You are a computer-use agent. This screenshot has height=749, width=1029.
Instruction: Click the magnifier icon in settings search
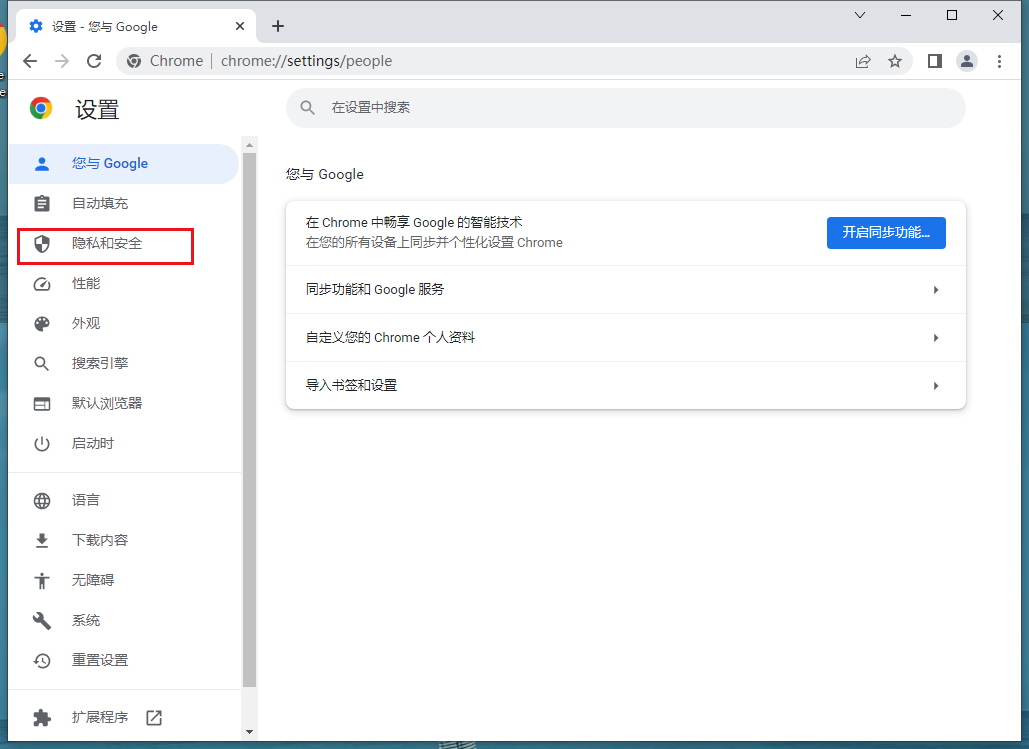click(x=307, y=108)
